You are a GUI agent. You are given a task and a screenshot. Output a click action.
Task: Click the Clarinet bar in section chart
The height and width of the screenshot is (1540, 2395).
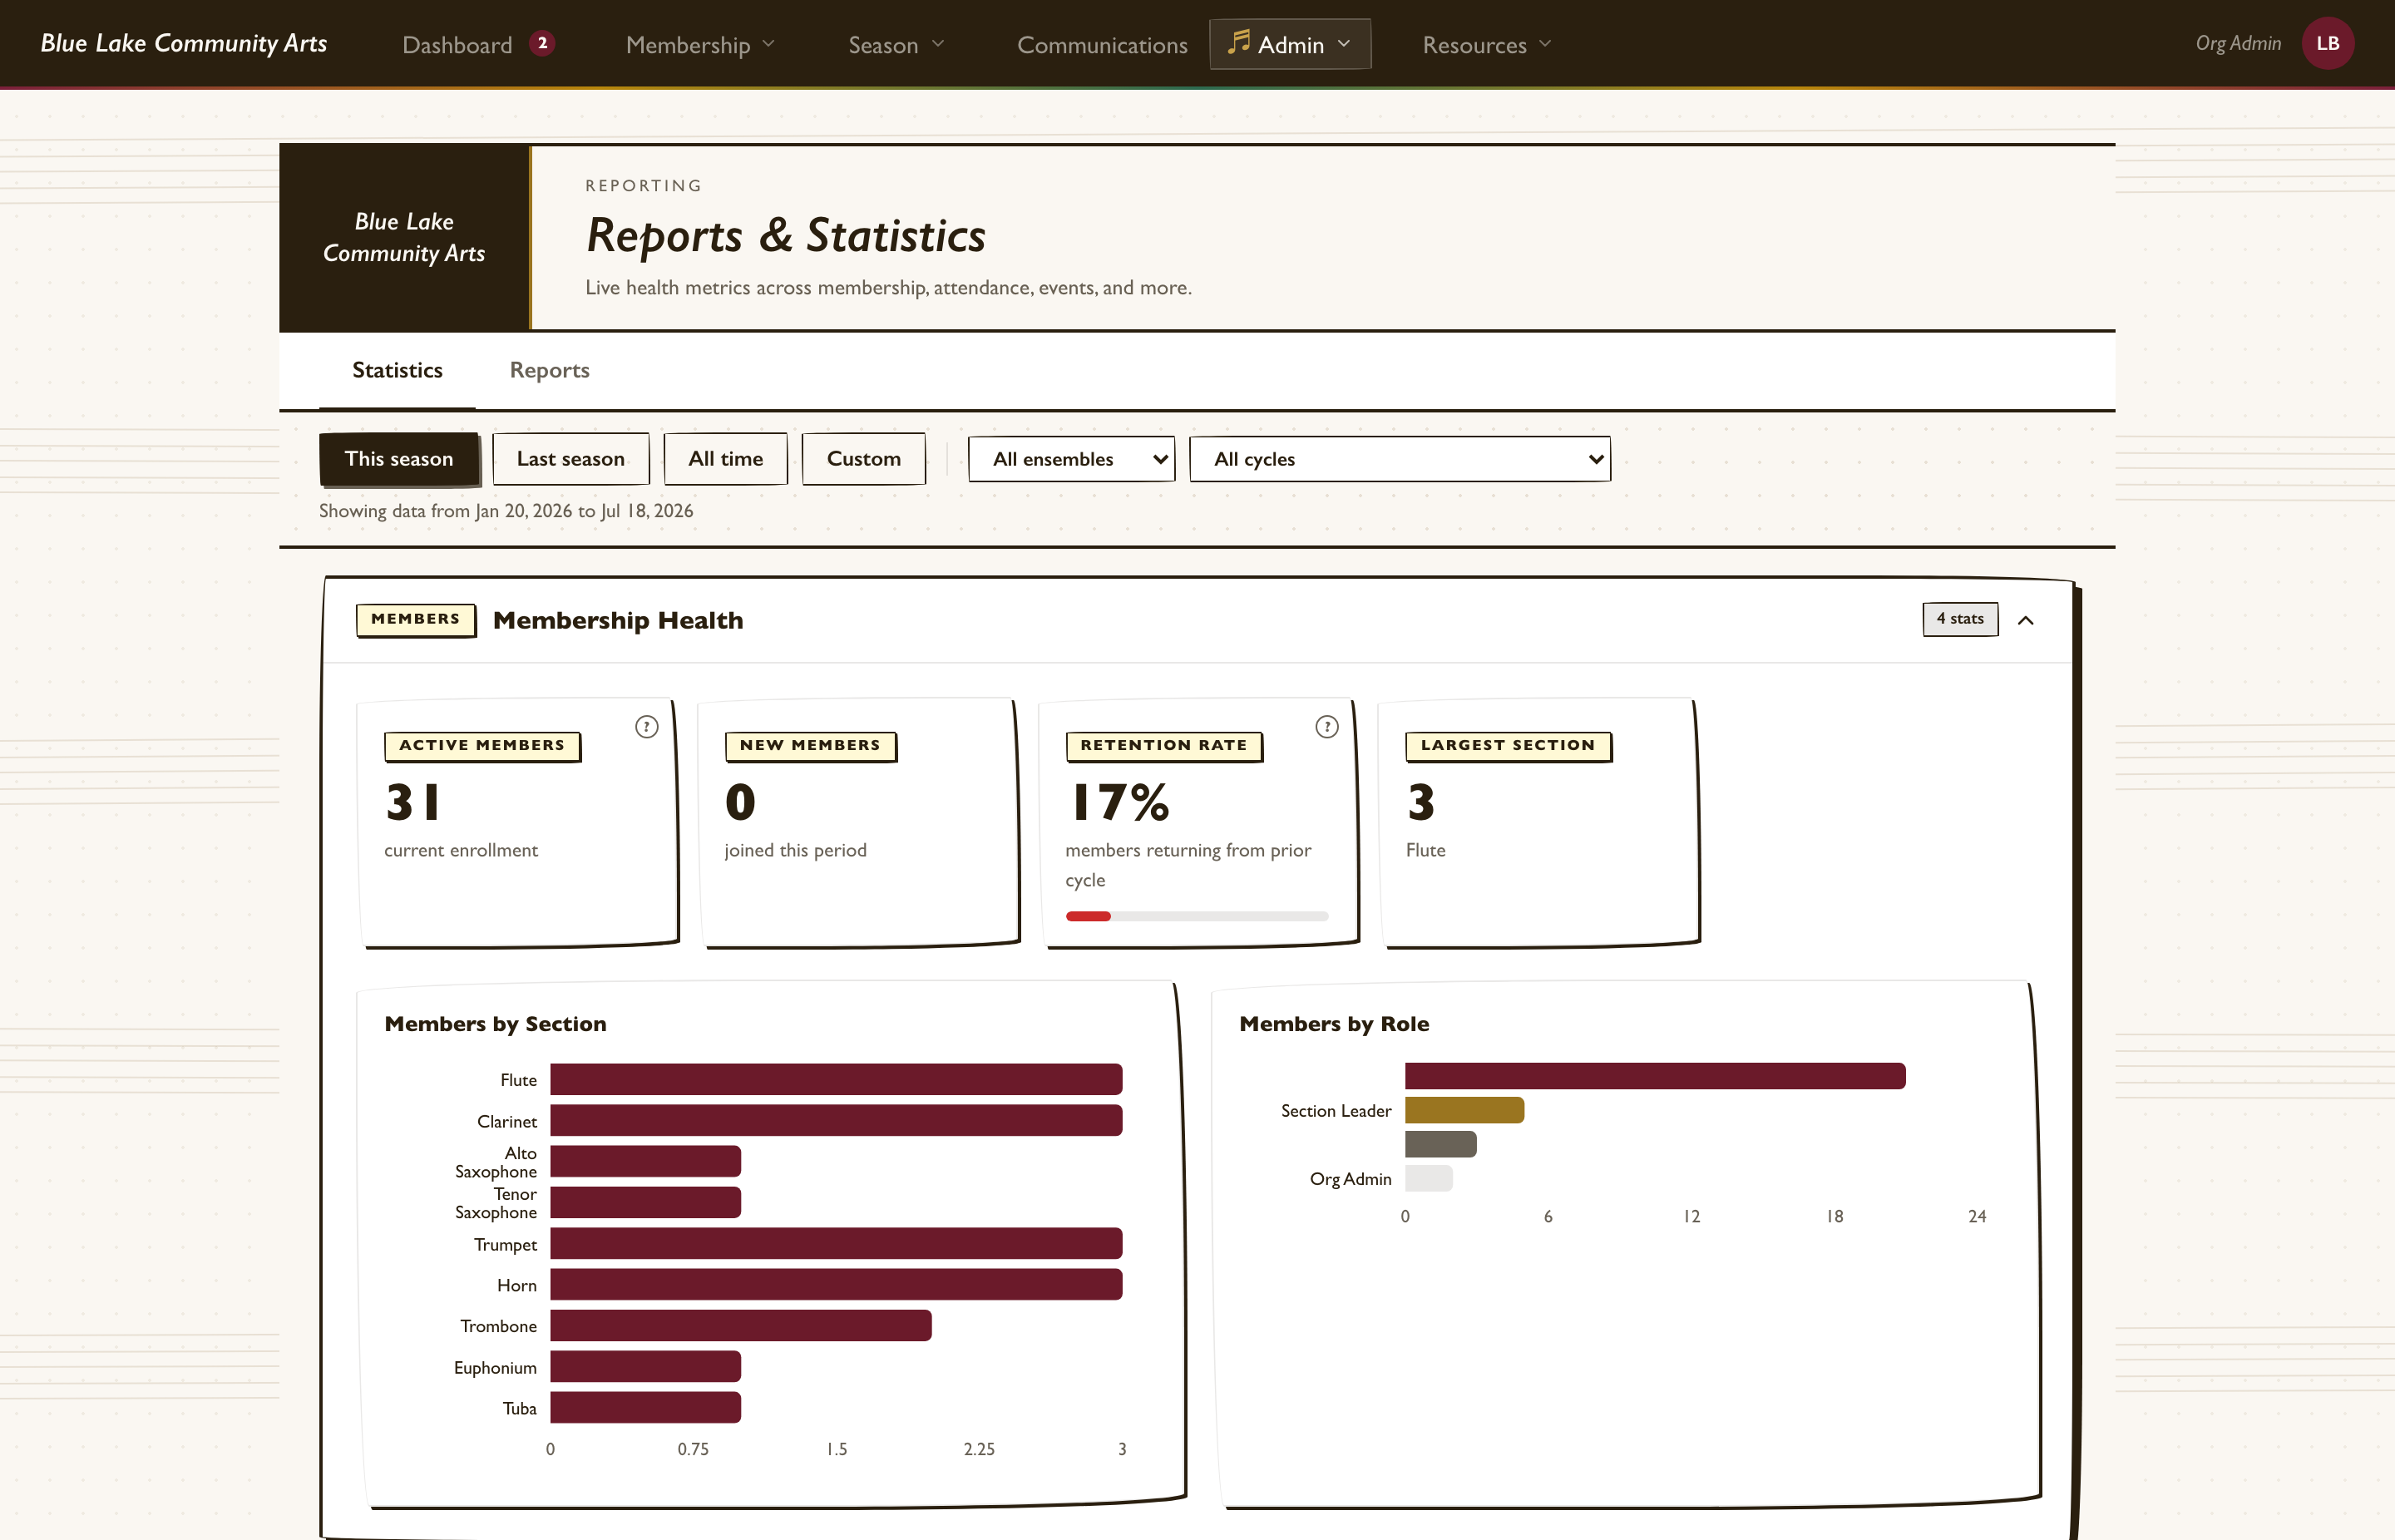click(836, 1121)
